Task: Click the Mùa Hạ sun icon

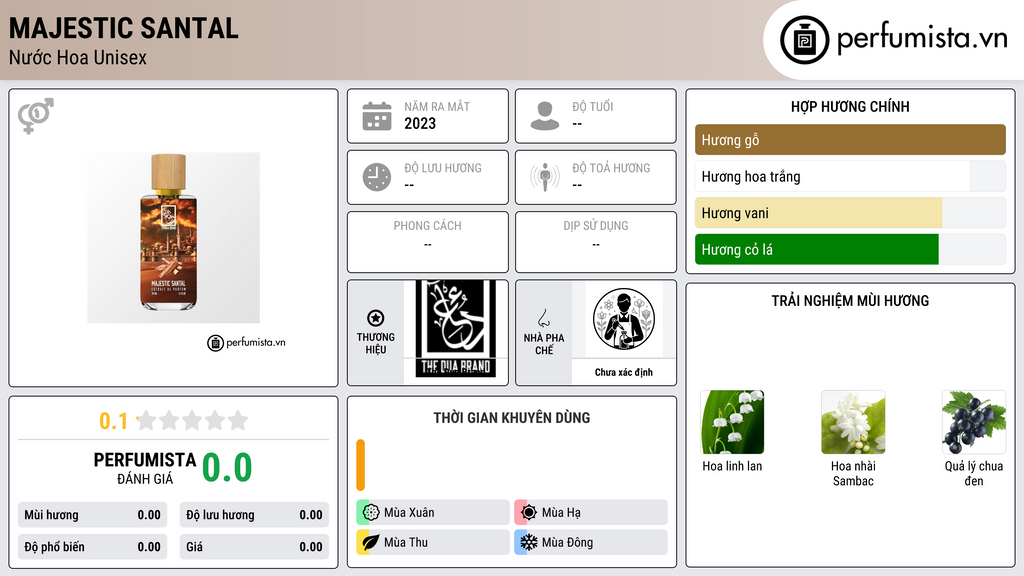Action: (529, 513)
